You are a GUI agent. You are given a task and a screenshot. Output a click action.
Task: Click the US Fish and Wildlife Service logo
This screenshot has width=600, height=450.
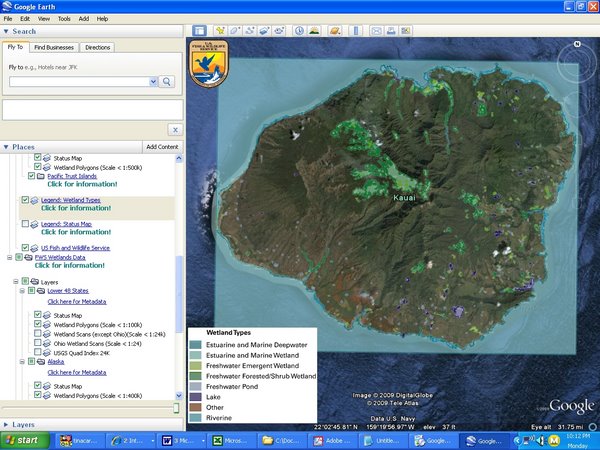pyautogui.click(x=209, y=64)
